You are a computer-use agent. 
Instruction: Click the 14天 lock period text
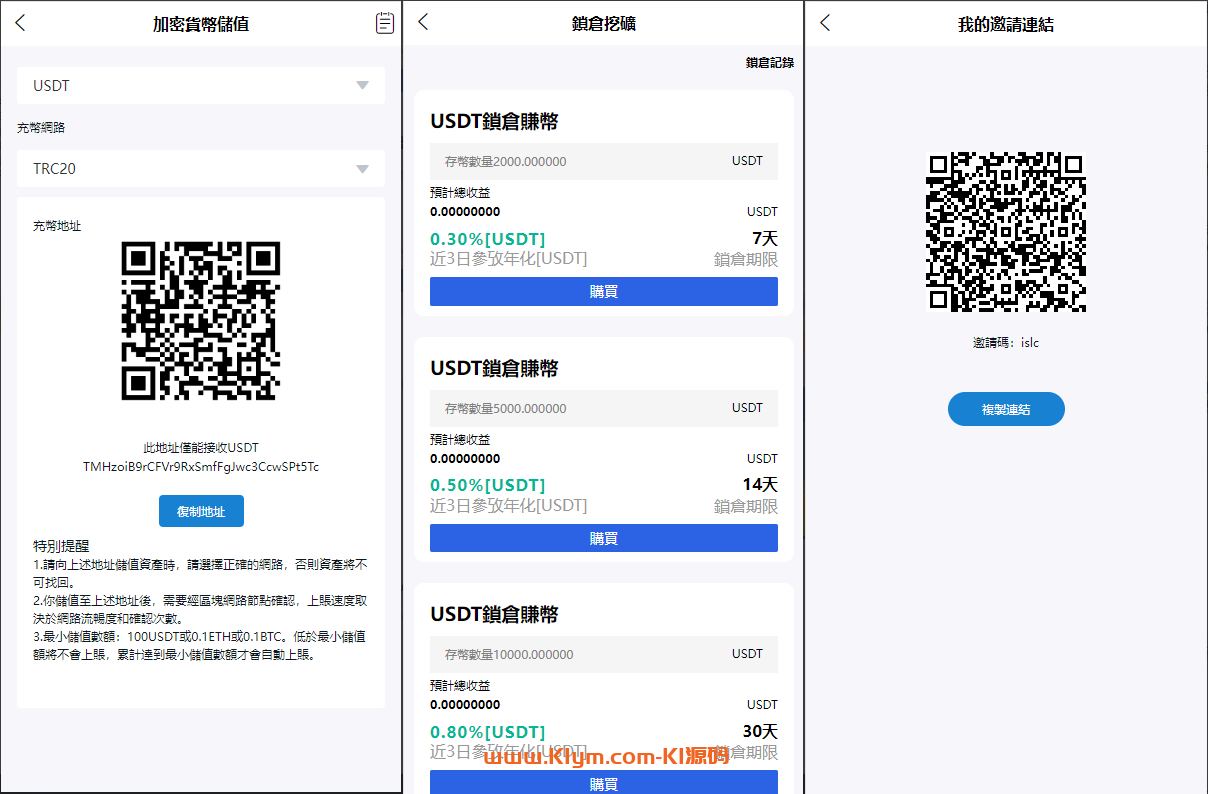coord(760,485)
